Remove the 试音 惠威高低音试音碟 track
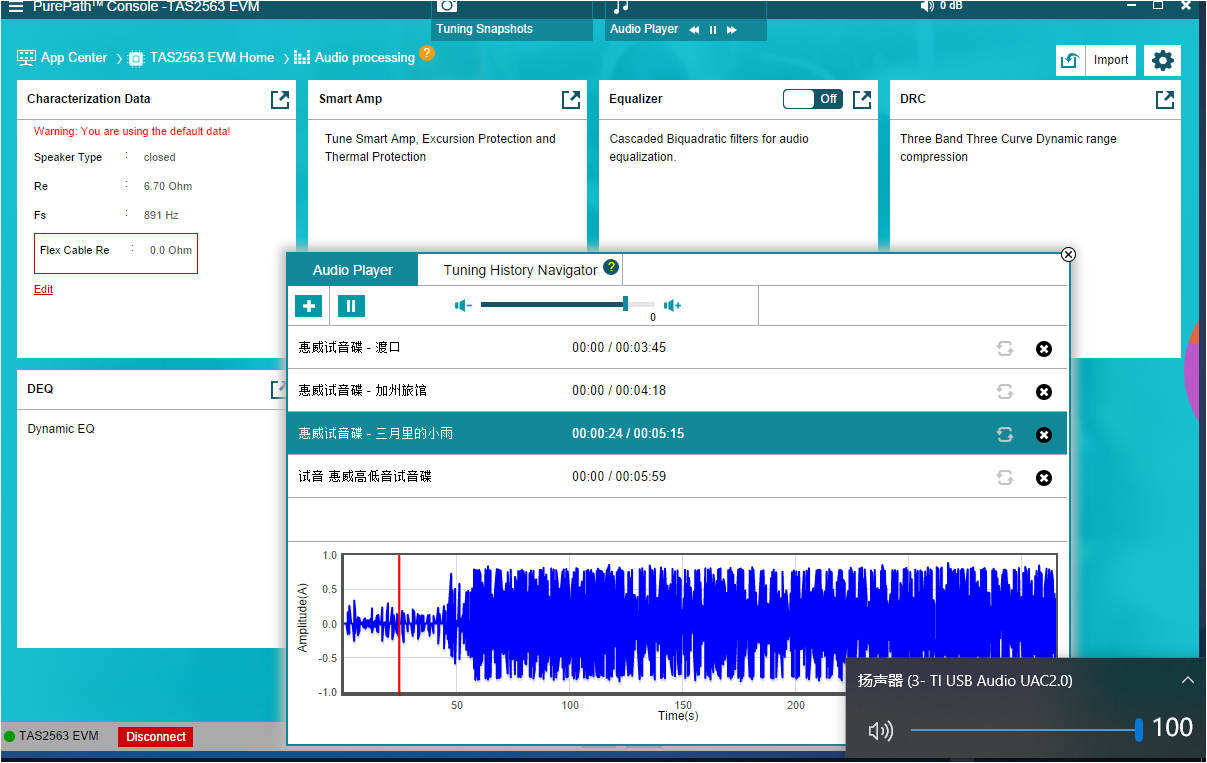1207x763 pixels. coord(1044,478)
